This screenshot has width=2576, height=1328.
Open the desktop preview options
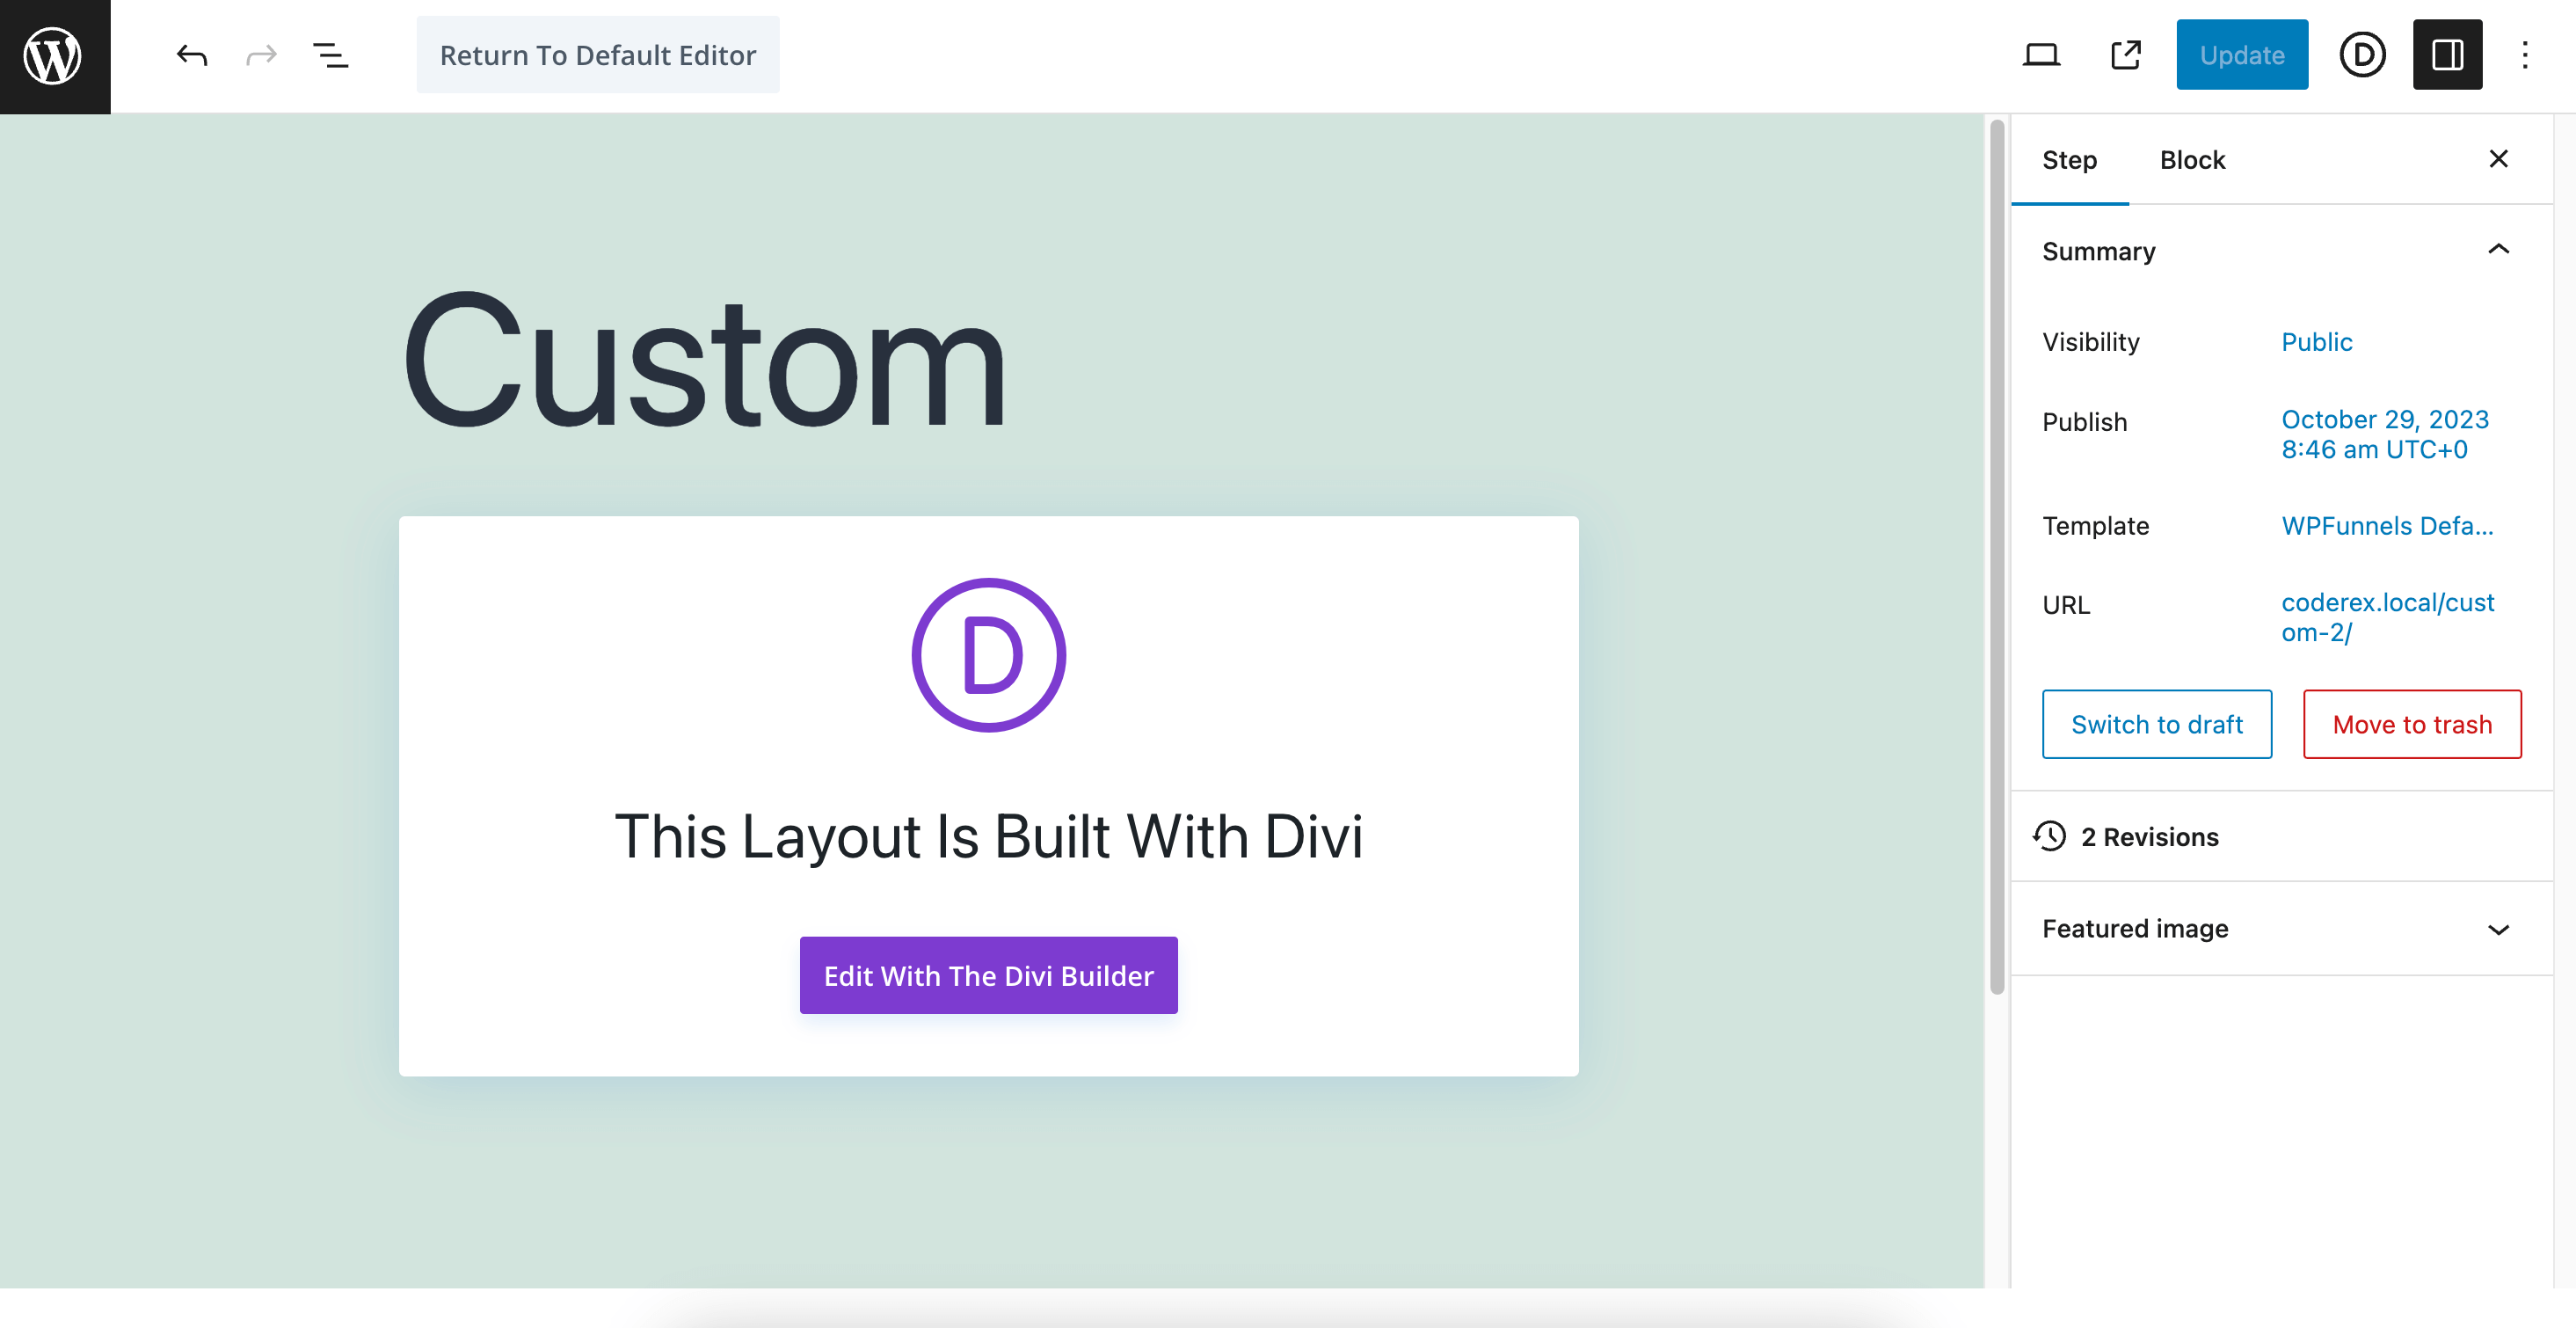[x=2041, y=55]
